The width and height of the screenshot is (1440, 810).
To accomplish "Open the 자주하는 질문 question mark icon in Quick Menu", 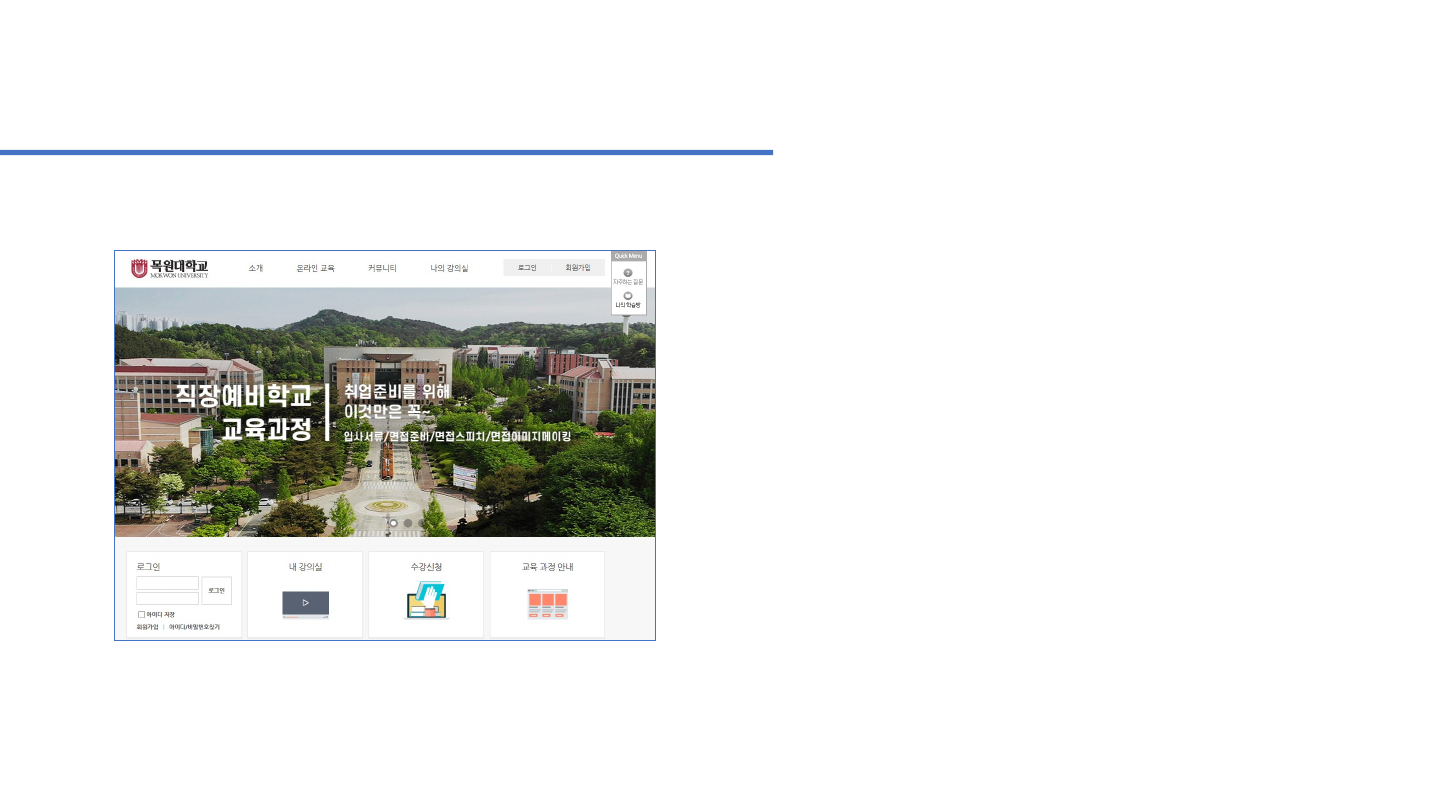I will pyautogui.click(x=628, y=273).
